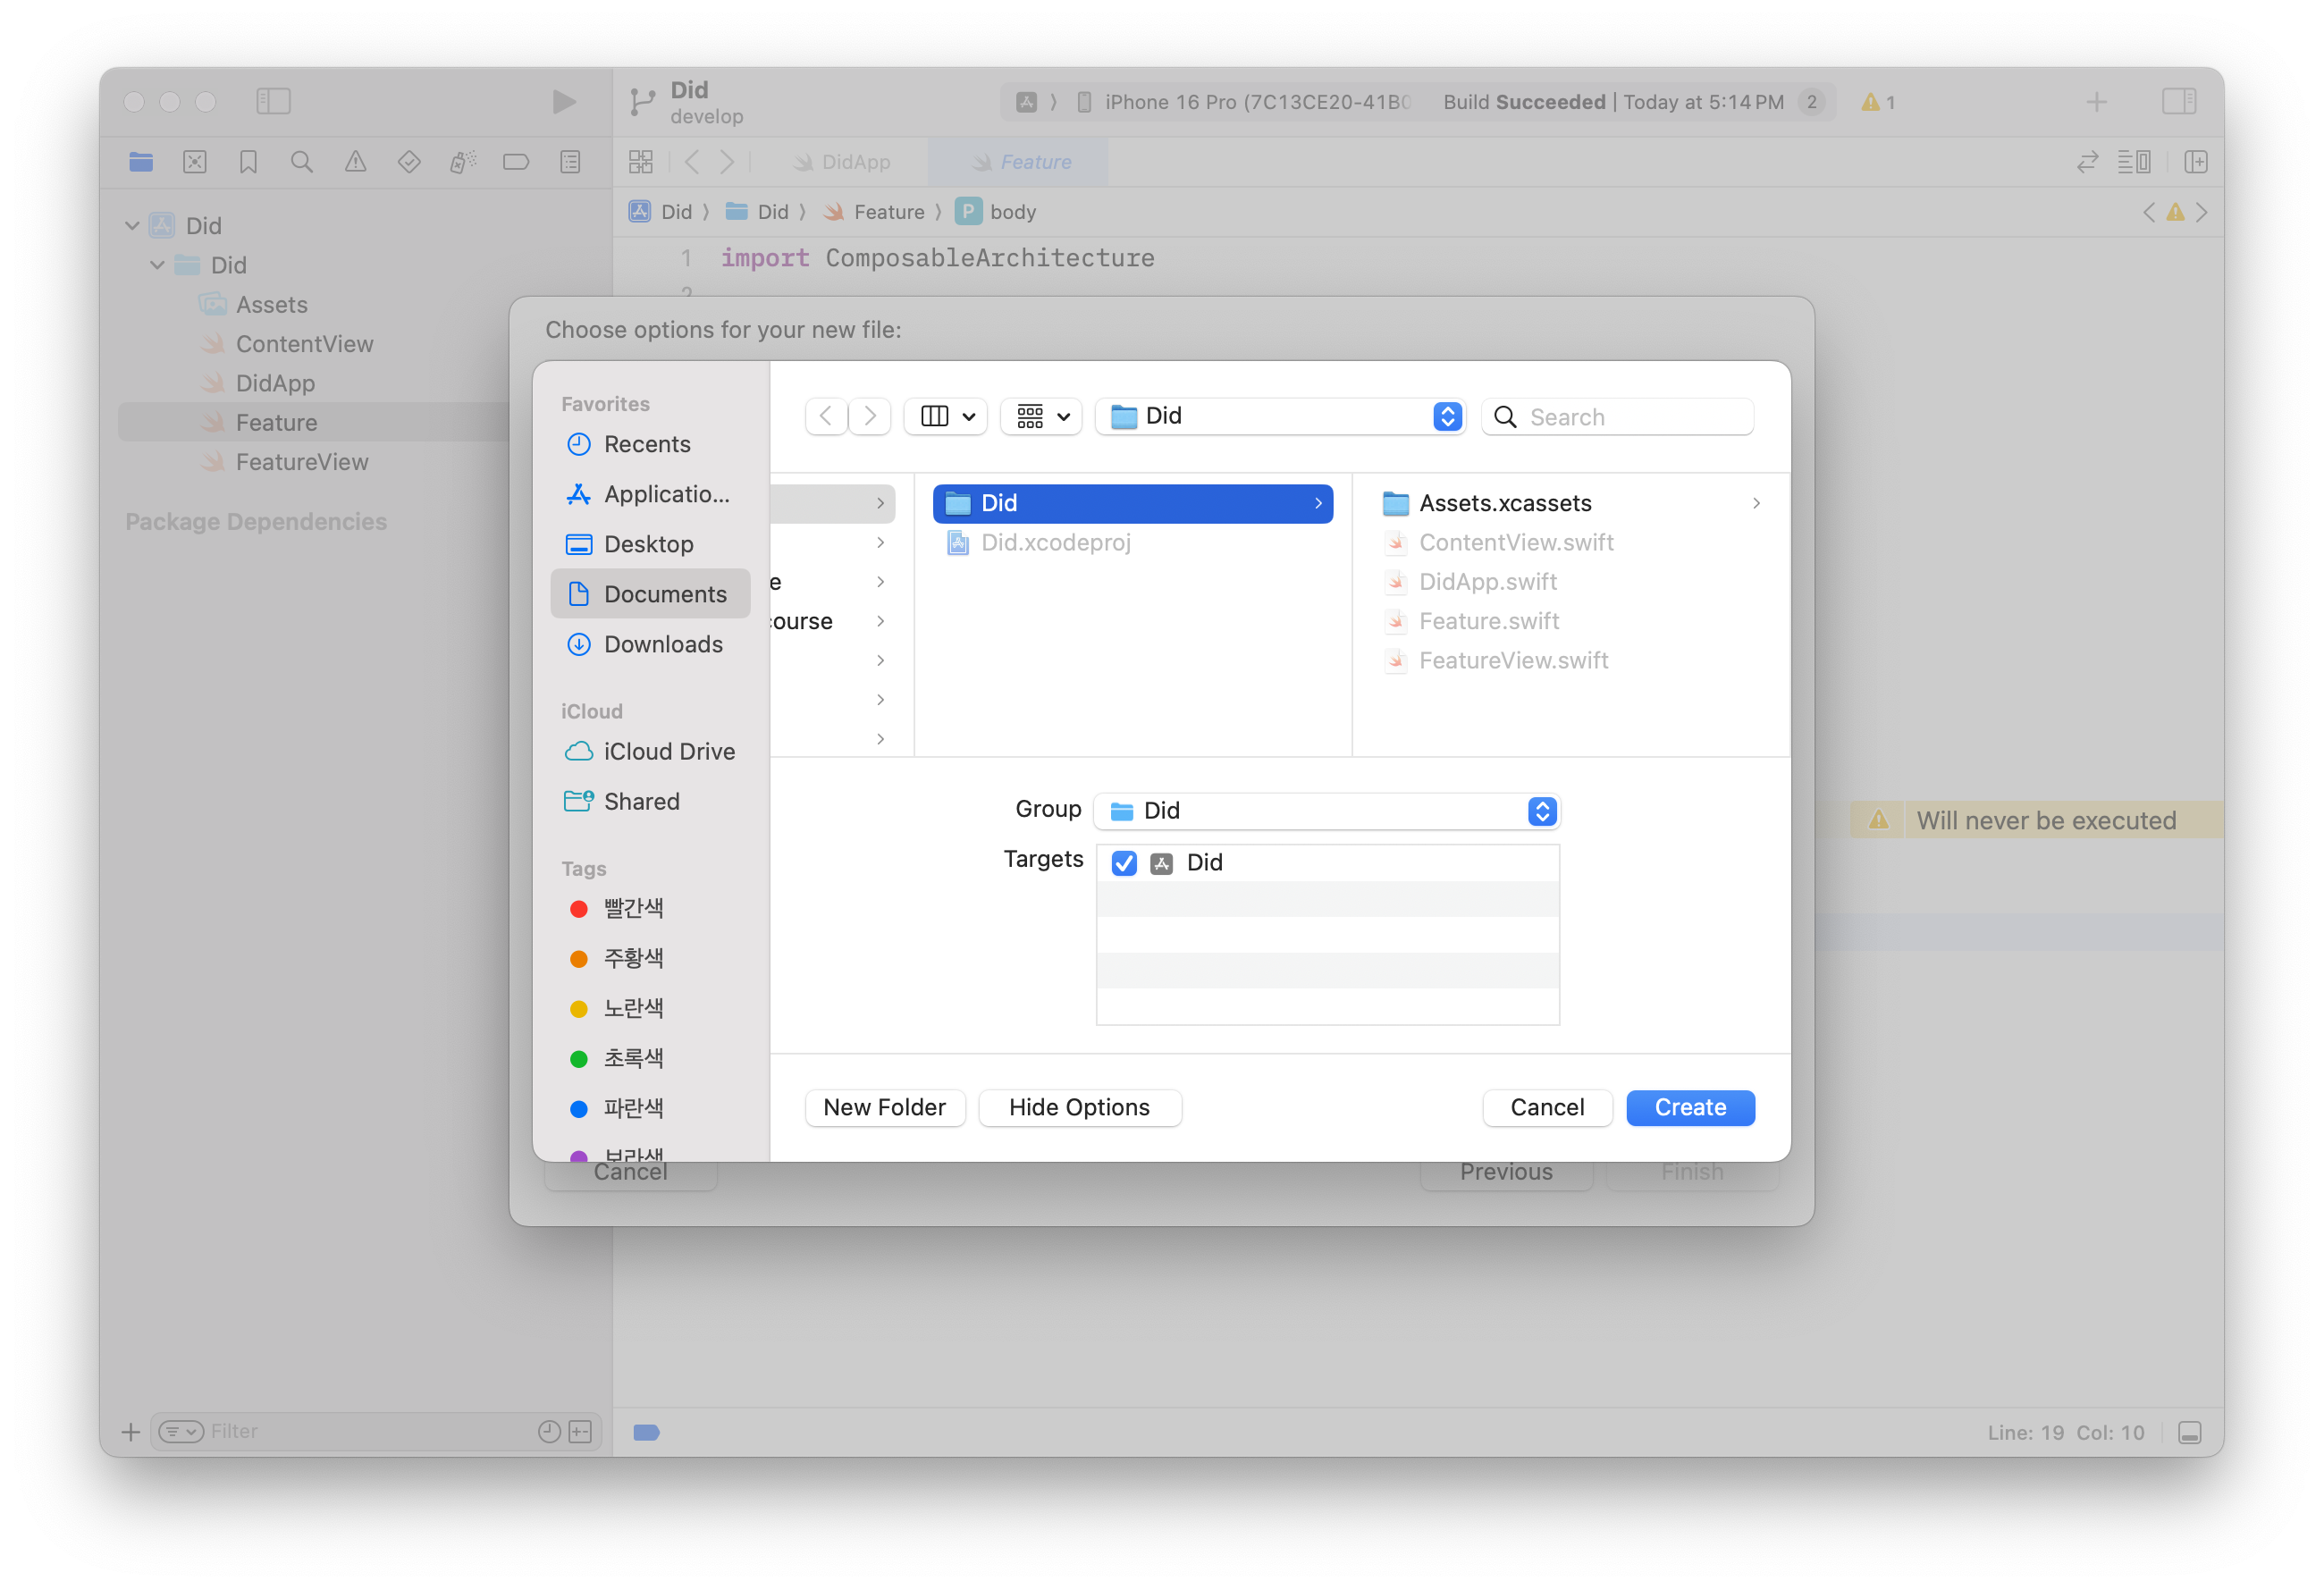Open the Issue navigator warning icon
This screenshot has width=2324, height=1589.
click(x=355, y=162)
